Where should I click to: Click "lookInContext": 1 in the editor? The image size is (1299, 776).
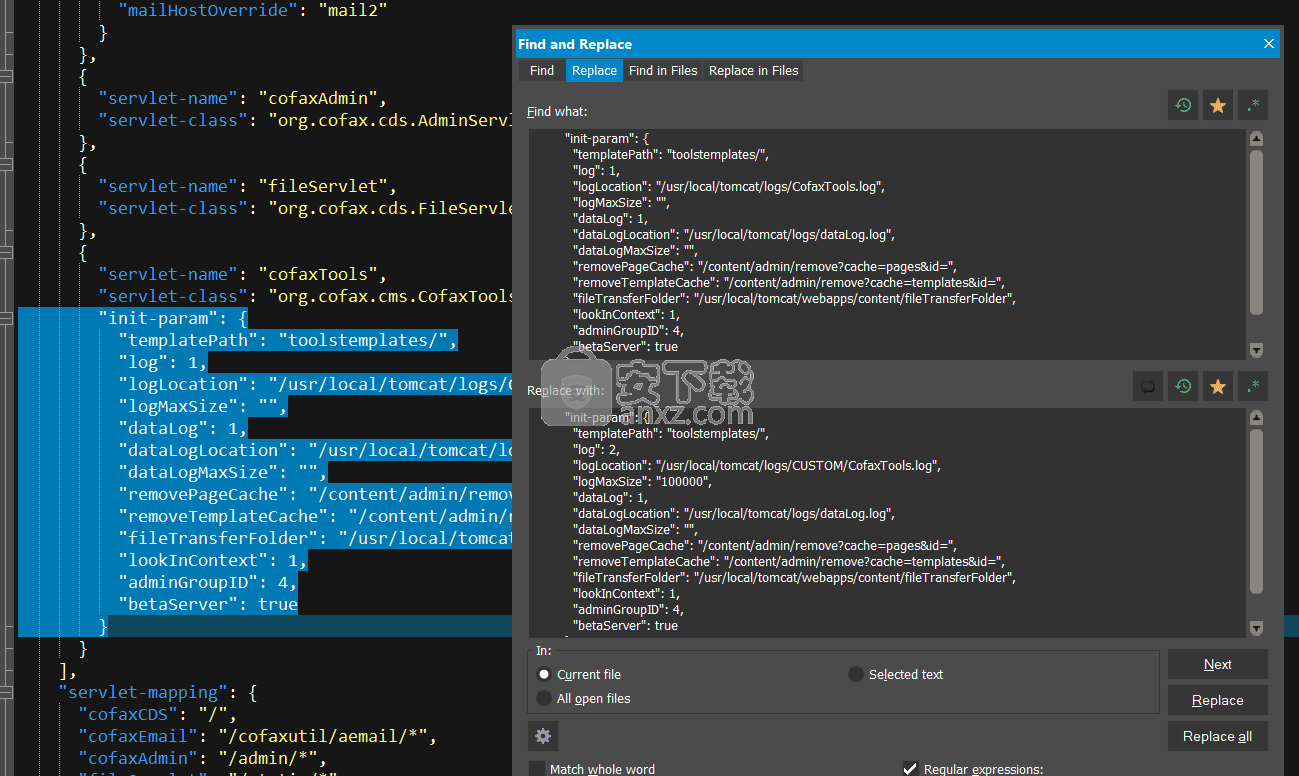click(212, 560)
